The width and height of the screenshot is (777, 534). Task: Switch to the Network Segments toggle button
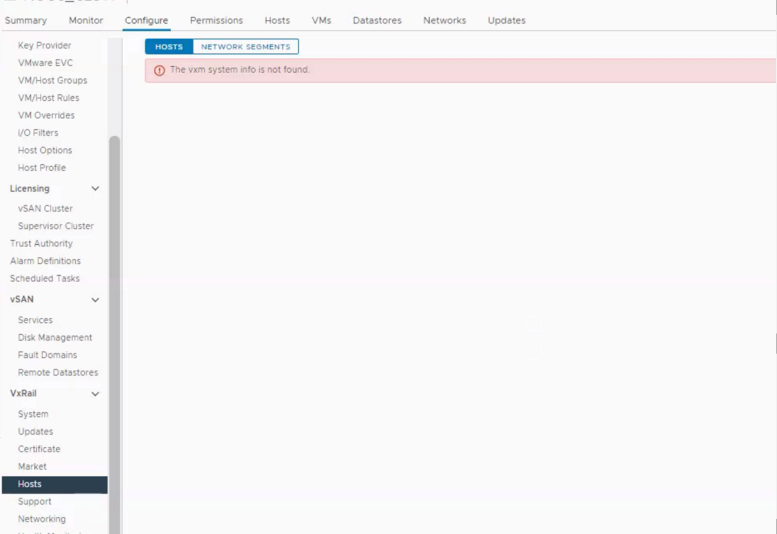pyautogui.click(x=246, y=47)
